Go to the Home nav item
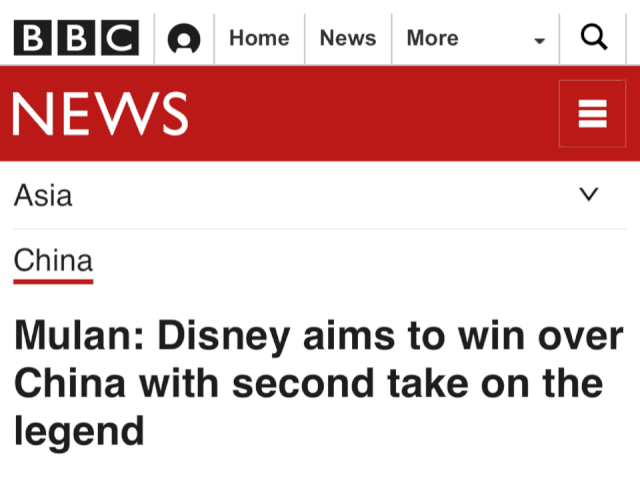Screen dimensions: 640x479 tap(259, 38)
